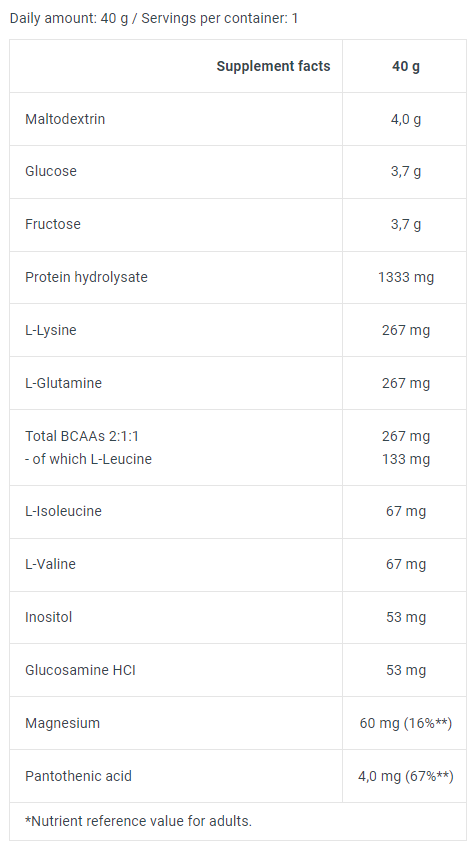
Task: Click the L-Valine row label
Action: tap(50, 564)
